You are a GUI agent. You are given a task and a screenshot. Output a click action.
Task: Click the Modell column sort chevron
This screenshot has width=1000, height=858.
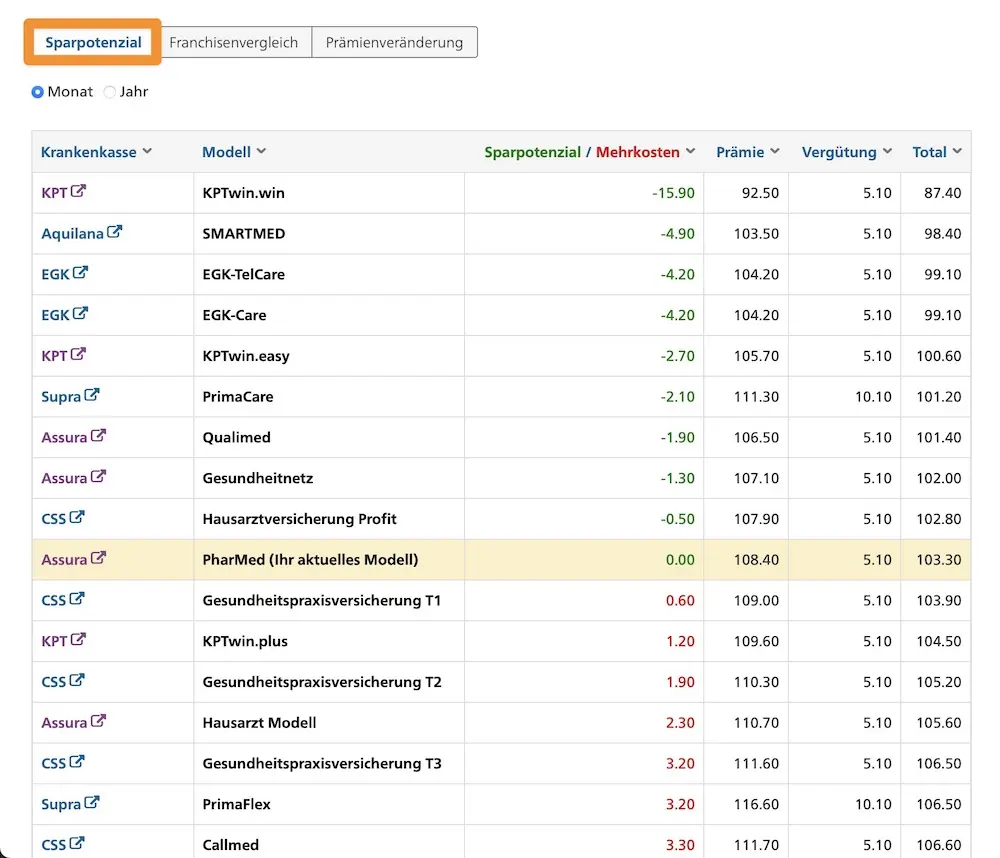[x=261, y=151]
